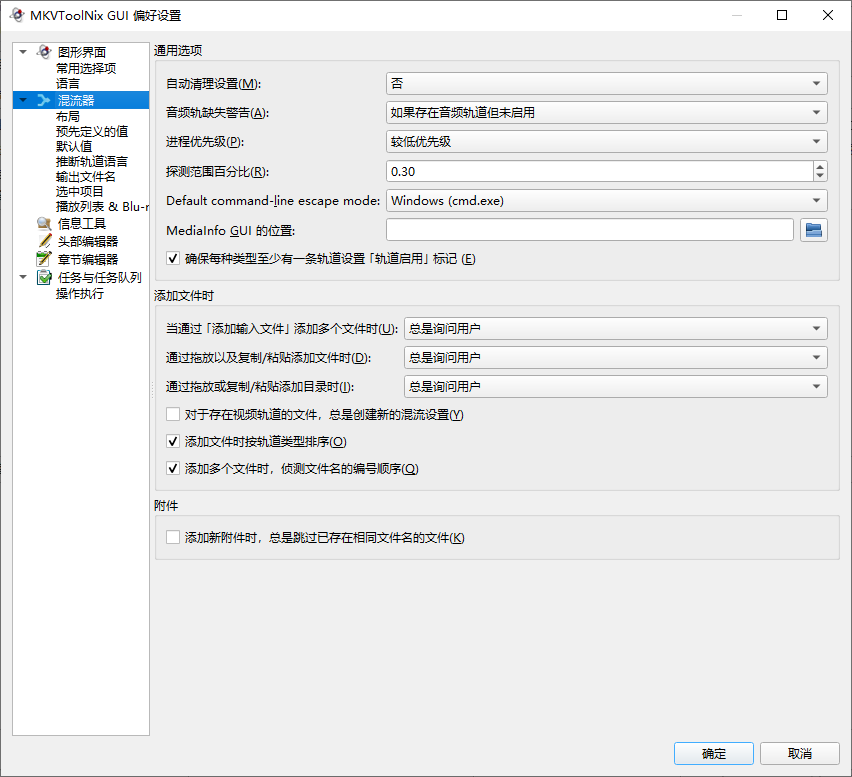
Task: Increase 探测范围百分比 with up arrow
Action: click(820, 166)
